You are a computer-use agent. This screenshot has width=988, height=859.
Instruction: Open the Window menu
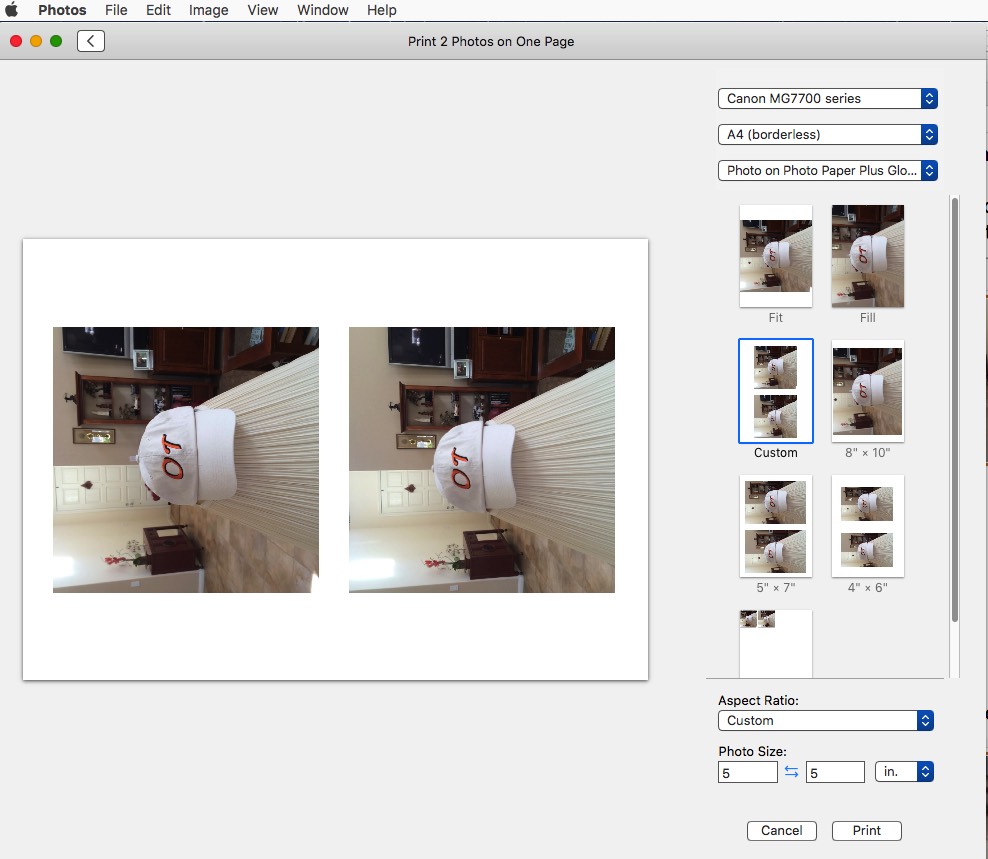coord(323,10)
